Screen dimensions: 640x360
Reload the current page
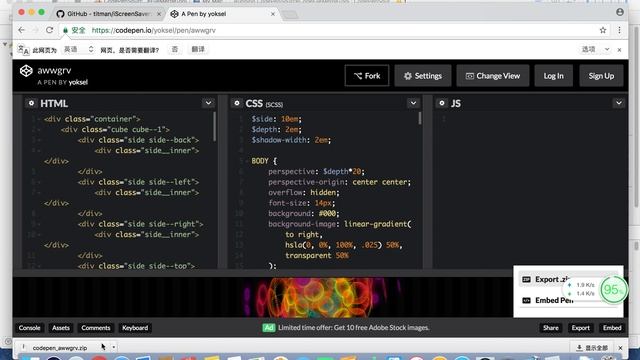[x=49, y=30]
